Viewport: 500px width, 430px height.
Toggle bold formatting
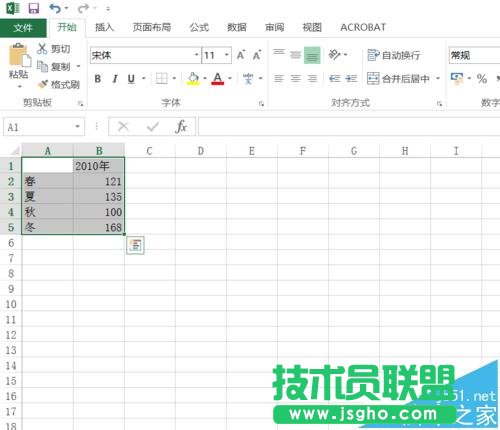(x=98, y=79)
